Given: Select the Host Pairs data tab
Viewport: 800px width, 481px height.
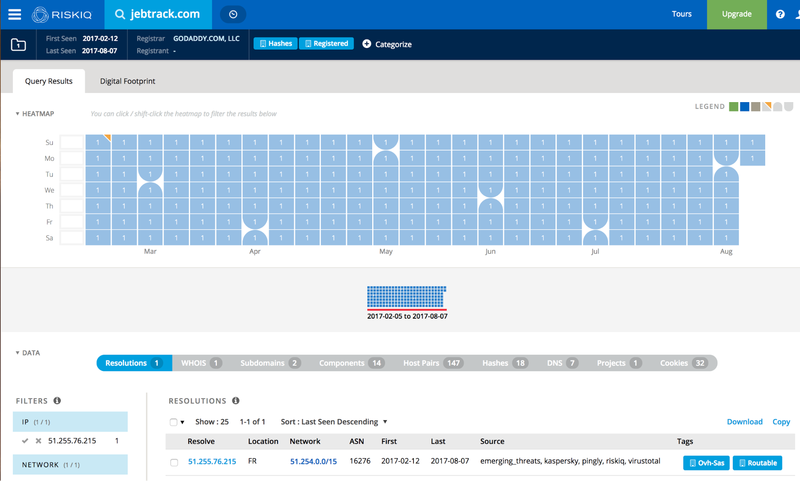Looking at the screenshot, I should 433,363.
